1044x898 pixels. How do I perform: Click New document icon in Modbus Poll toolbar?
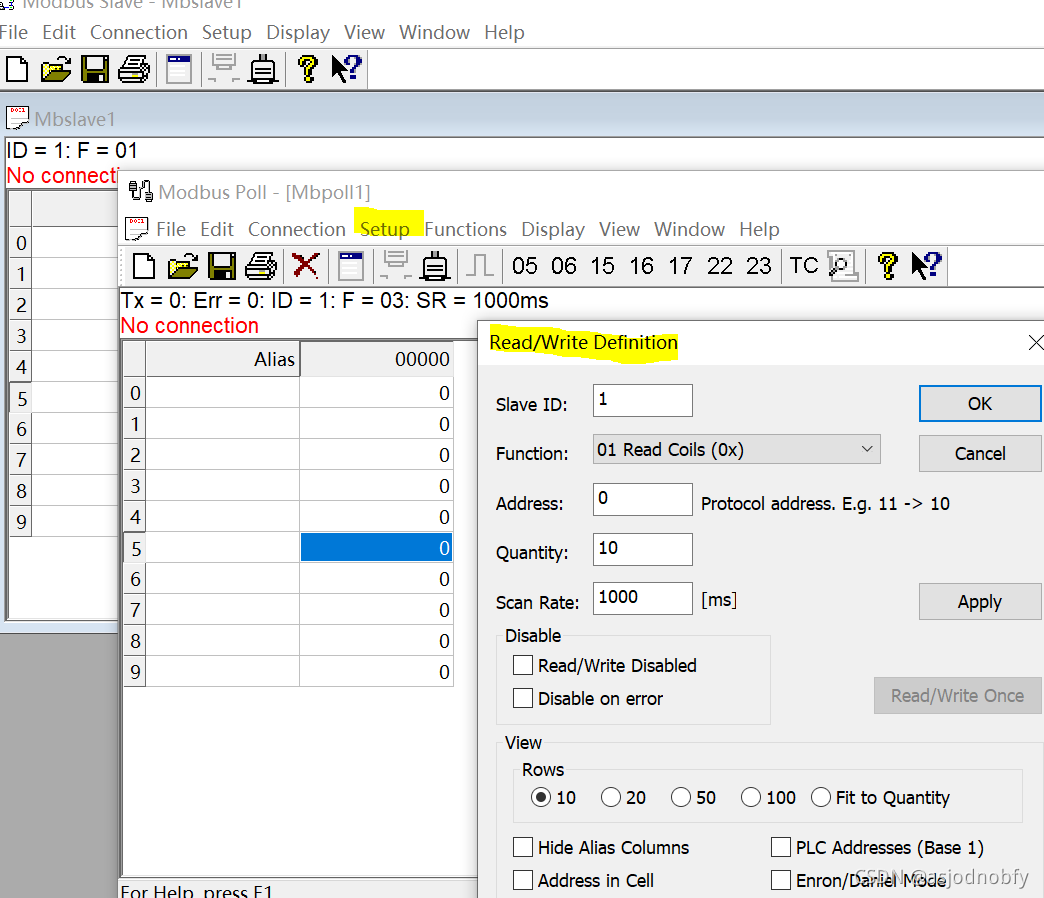pyautogui.click(x=144, y=266)
